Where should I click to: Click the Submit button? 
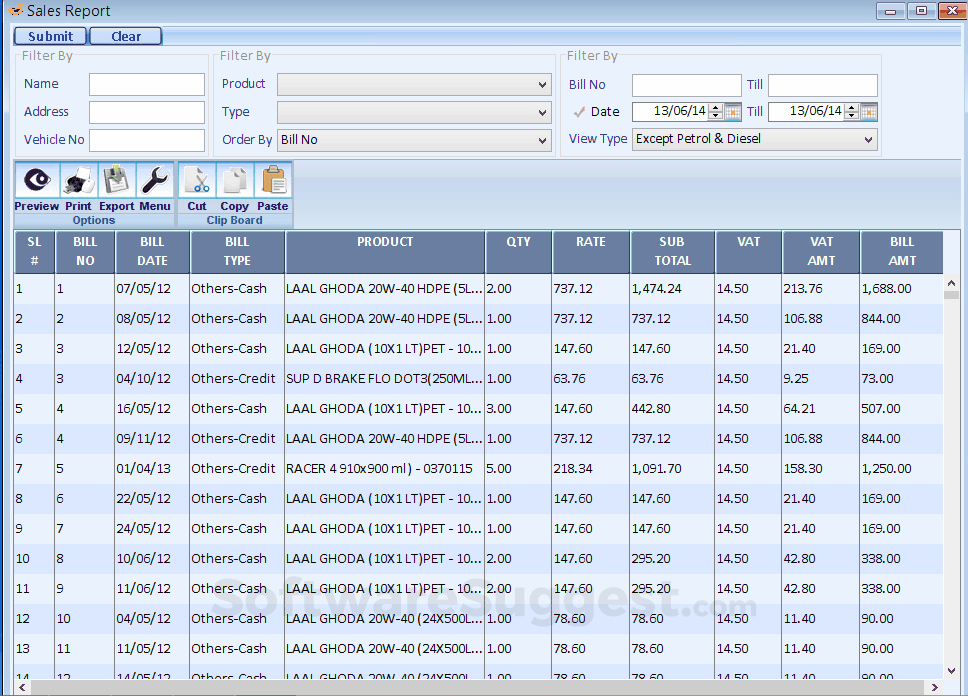click(49, 35)
